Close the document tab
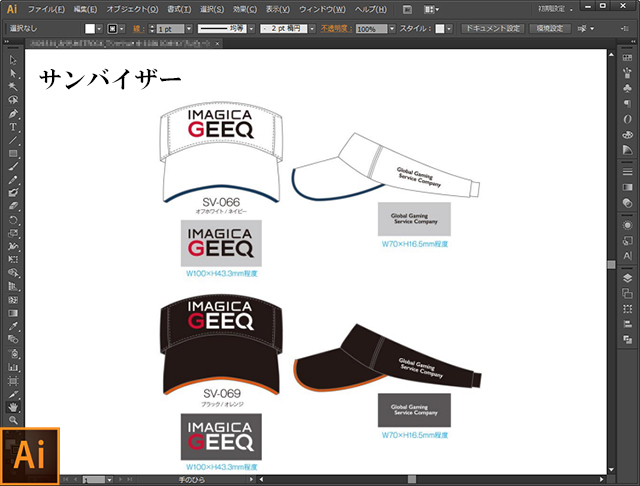Screen dimensions: 640x486 pyautogui.click(x=218, y=43)
